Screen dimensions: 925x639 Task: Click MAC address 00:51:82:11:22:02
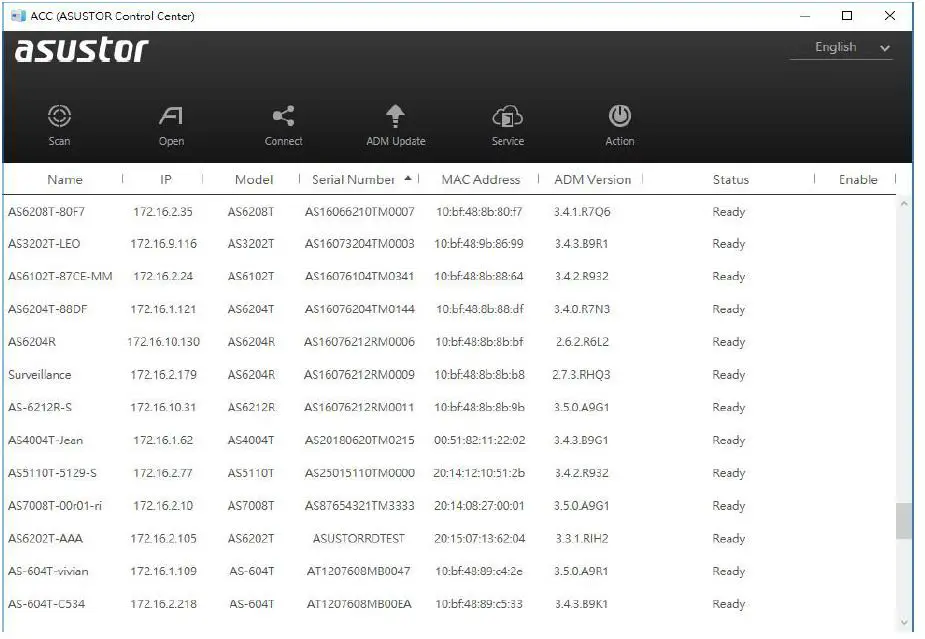tap(480, 440)
